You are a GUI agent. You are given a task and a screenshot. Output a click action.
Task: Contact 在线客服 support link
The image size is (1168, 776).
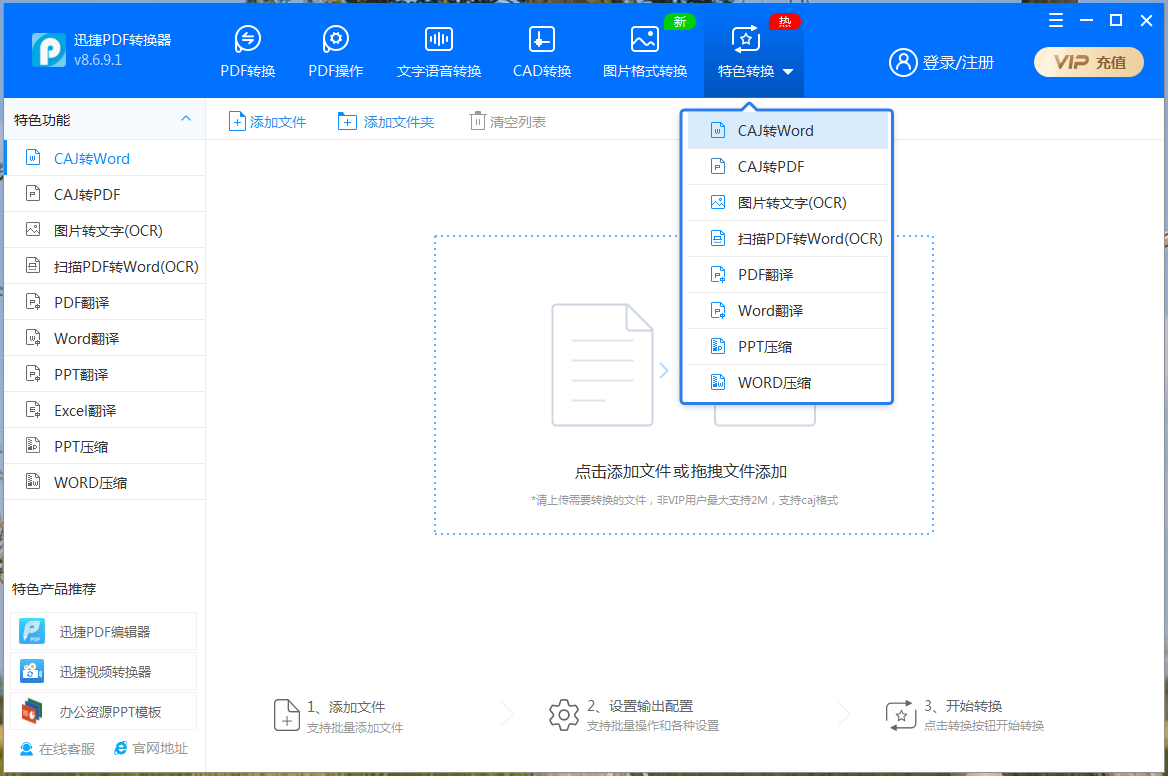click(57, 748)
